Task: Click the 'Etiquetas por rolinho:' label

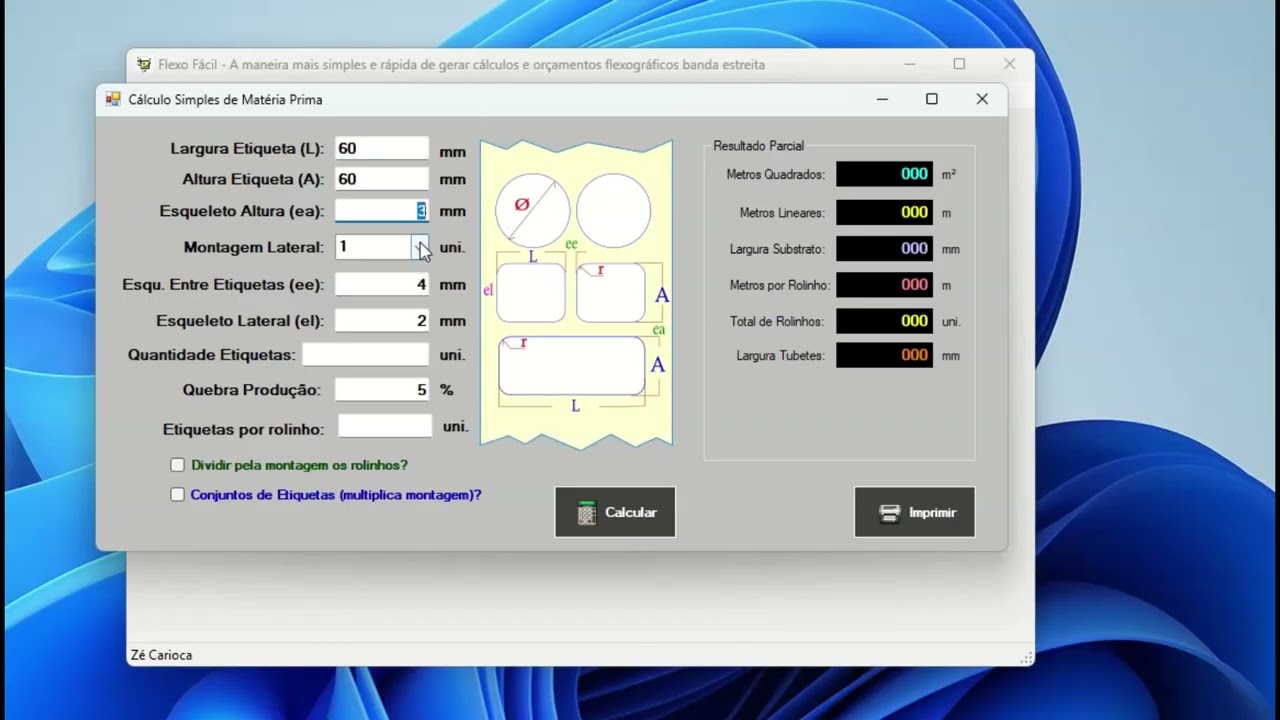Action: 243,429
